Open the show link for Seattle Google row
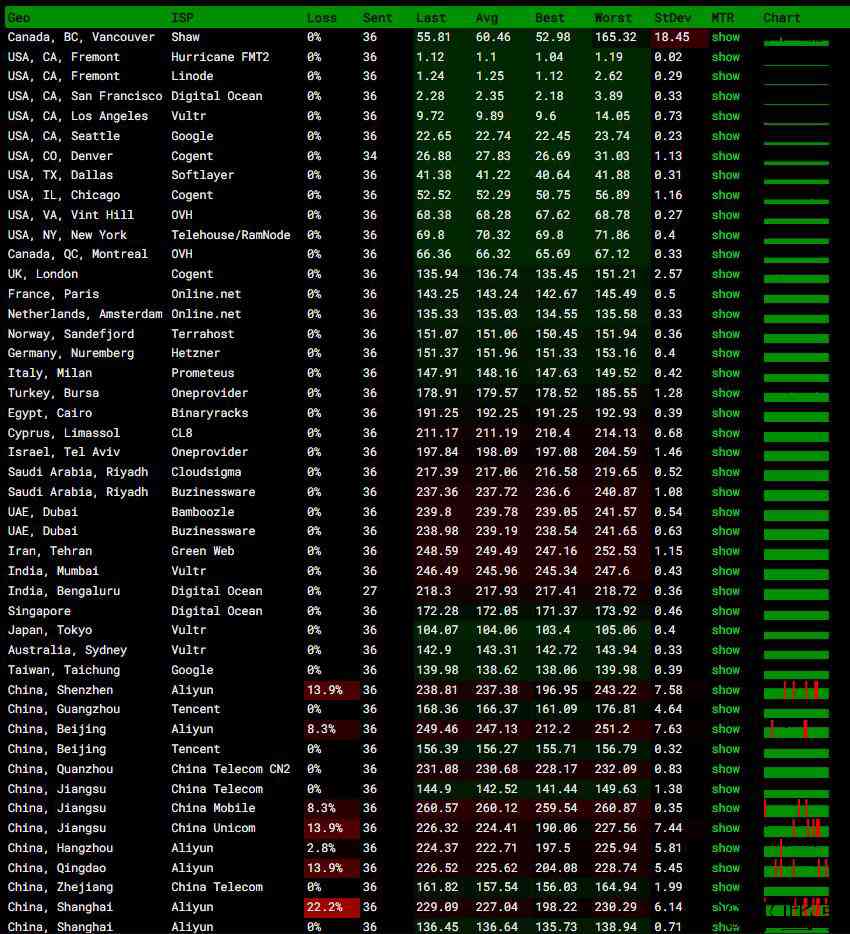850x934 pixels. click(726, 136)
